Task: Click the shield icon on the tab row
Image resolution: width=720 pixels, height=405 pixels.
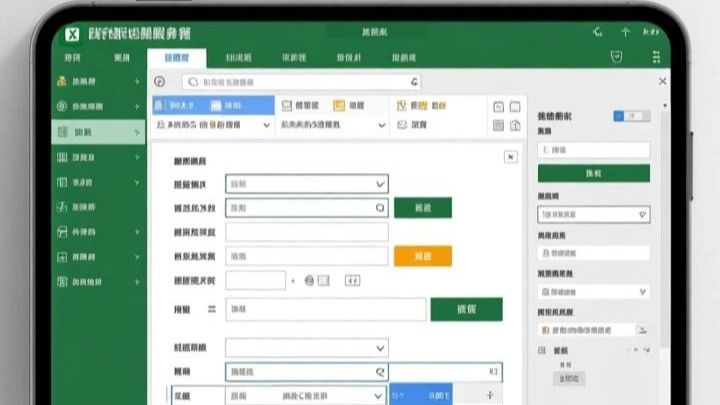Action: pyautogui.click(x=616, y=57)
